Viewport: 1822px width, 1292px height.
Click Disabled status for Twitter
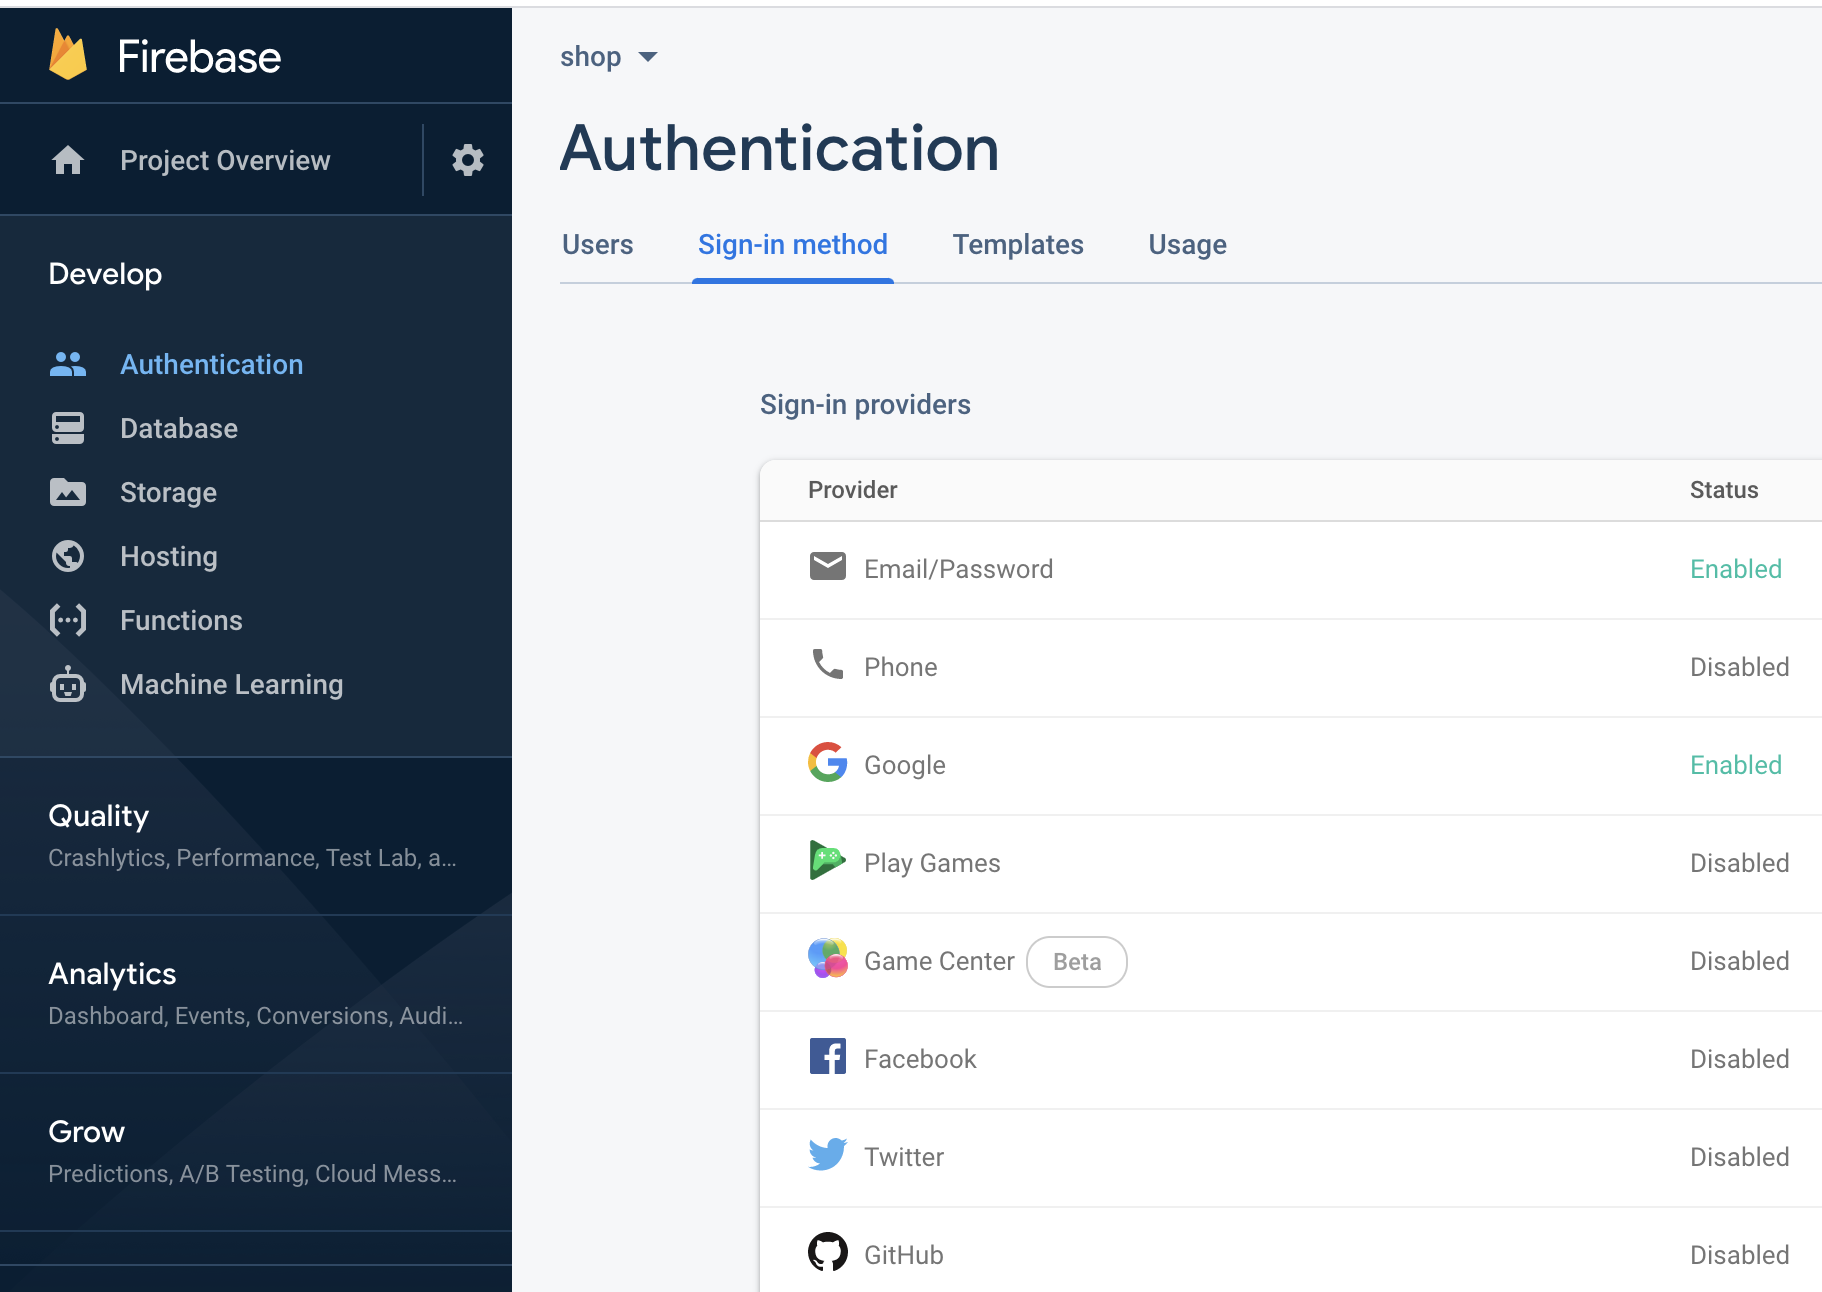pyautogui.click(x=1740, y=1157)
